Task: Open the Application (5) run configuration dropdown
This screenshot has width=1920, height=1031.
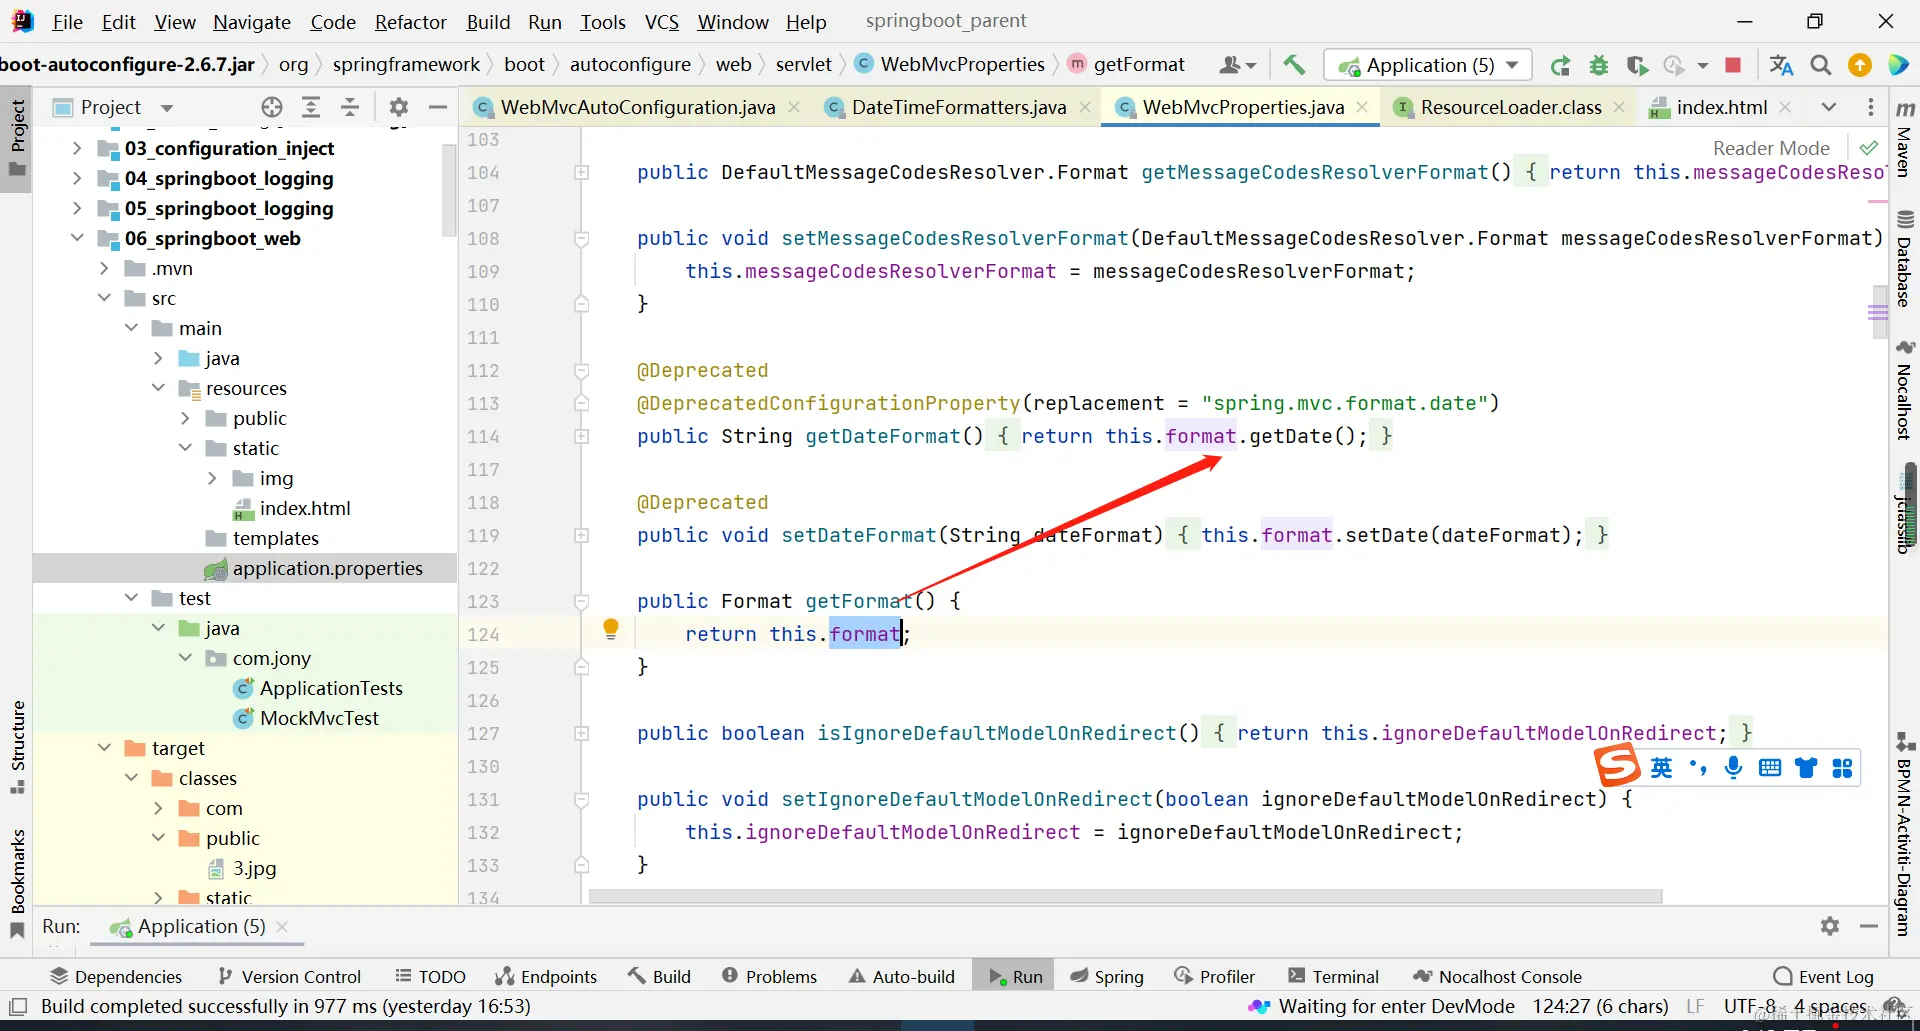Action: pyautogui.click(x=1428, y=65)
